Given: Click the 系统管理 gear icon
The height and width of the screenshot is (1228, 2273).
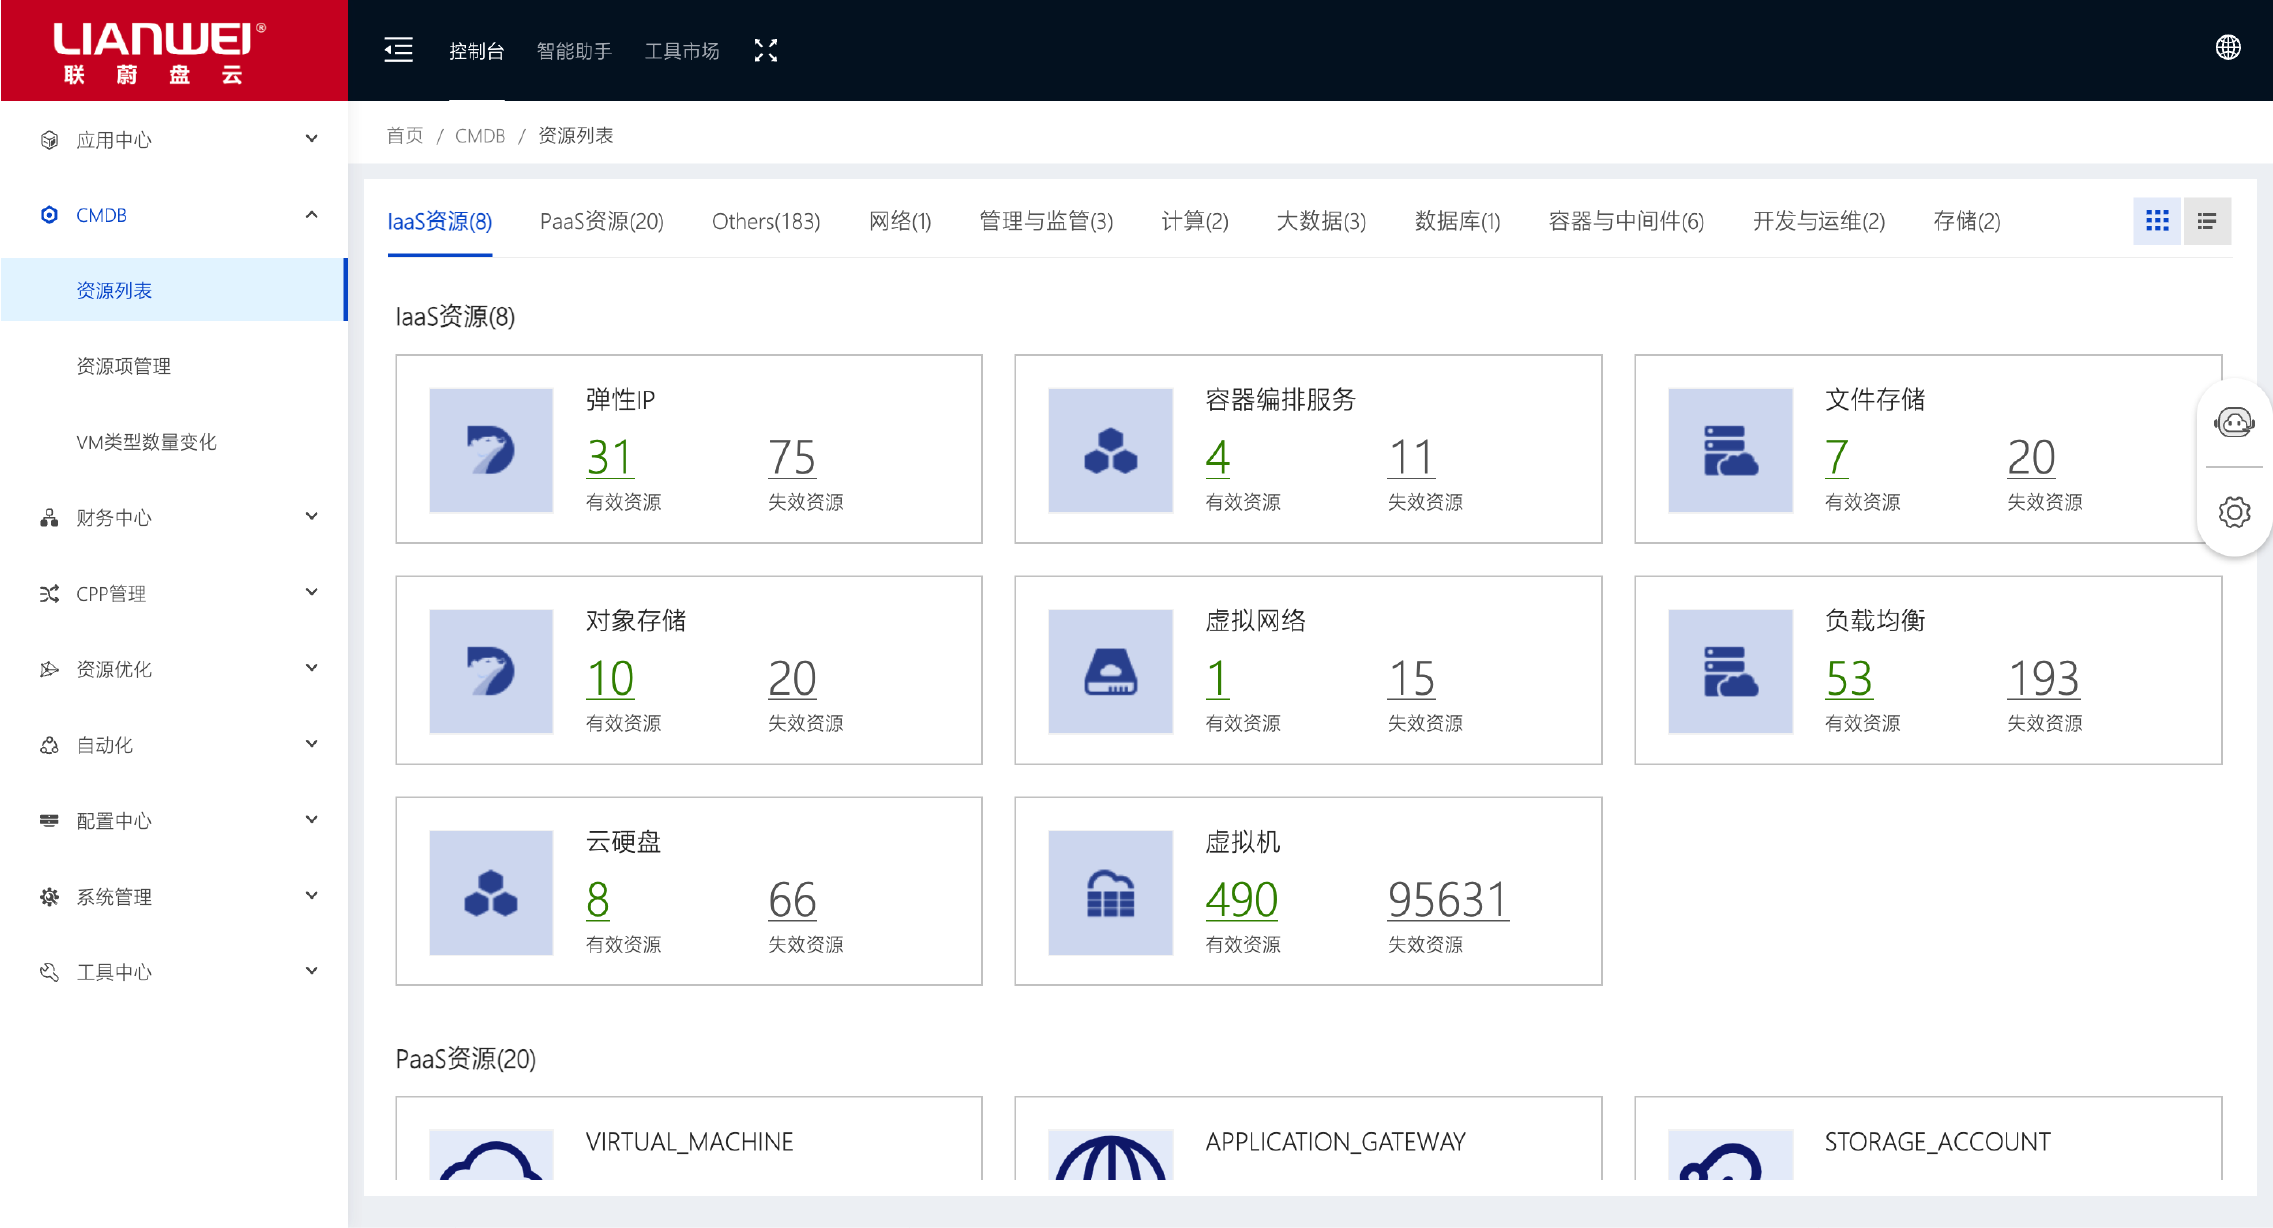Looking at the screenshot, I should [49, 896].
